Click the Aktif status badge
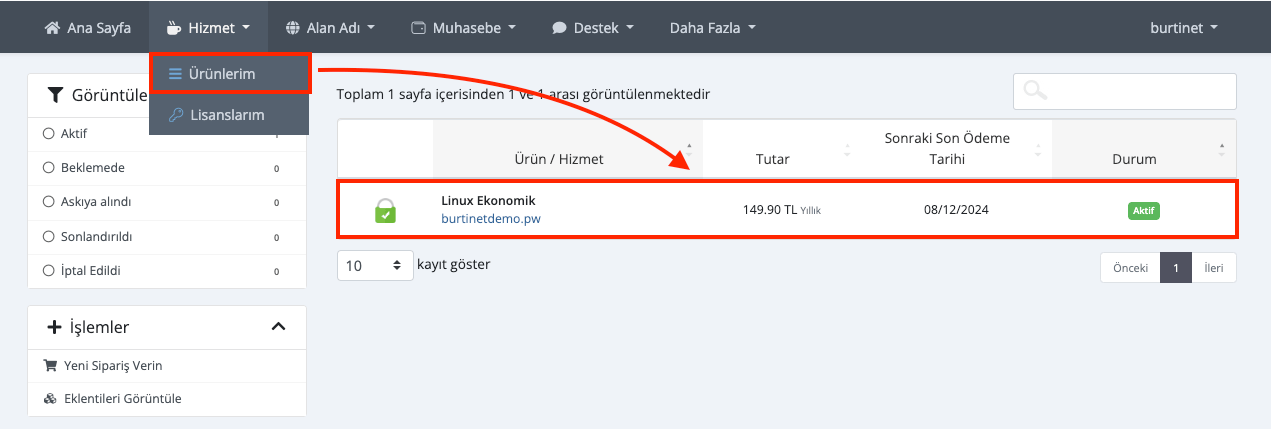The image size is (1271, 429). point(1143,211)
